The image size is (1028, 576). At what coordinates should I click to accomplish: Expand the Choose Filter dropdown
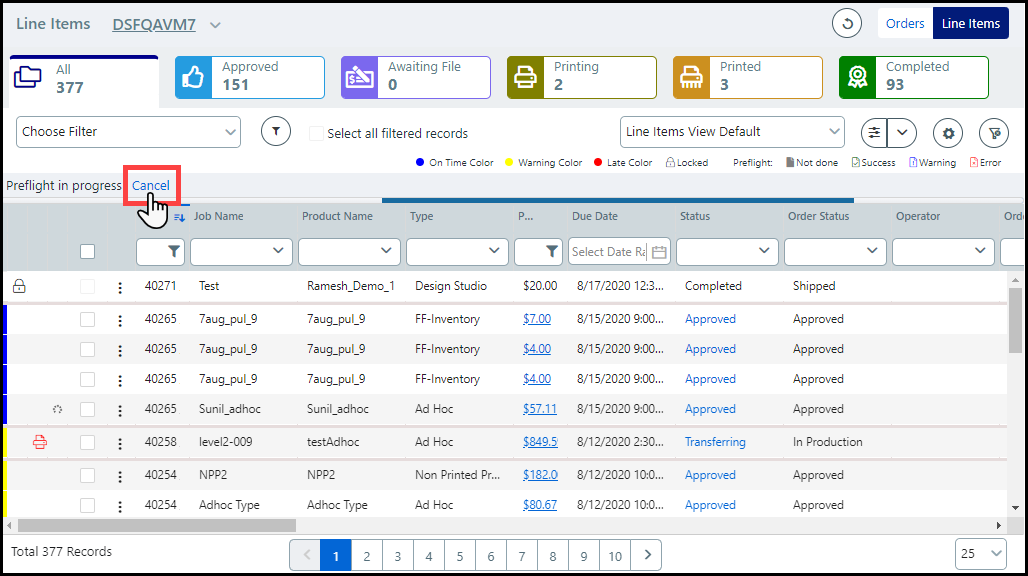tap(129, 131)
